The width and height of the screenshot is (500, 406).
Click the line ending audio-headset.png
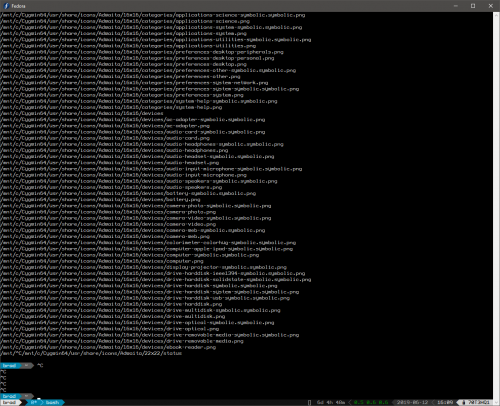point(110,163)
